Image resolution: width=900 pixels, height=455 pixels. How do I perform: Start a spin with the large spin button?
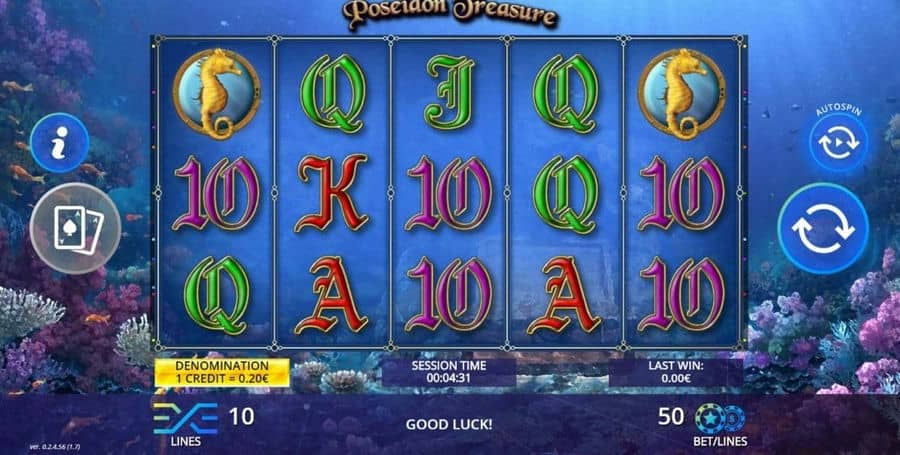[823, 228]
